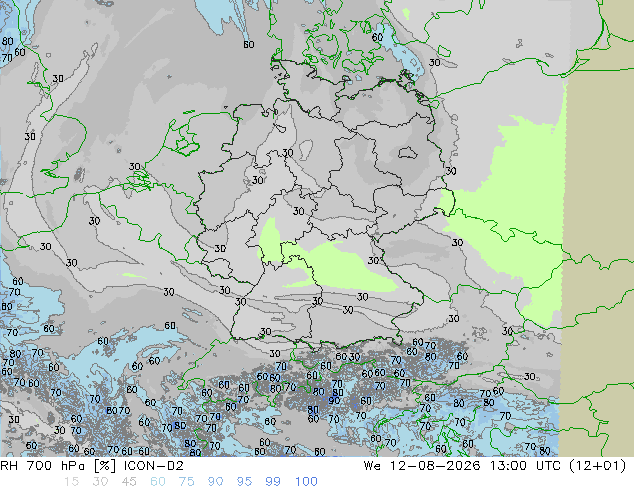This screenshot has width=634, height=490.
Task: Select the legend value "95"
Action: tap(244, 482)
